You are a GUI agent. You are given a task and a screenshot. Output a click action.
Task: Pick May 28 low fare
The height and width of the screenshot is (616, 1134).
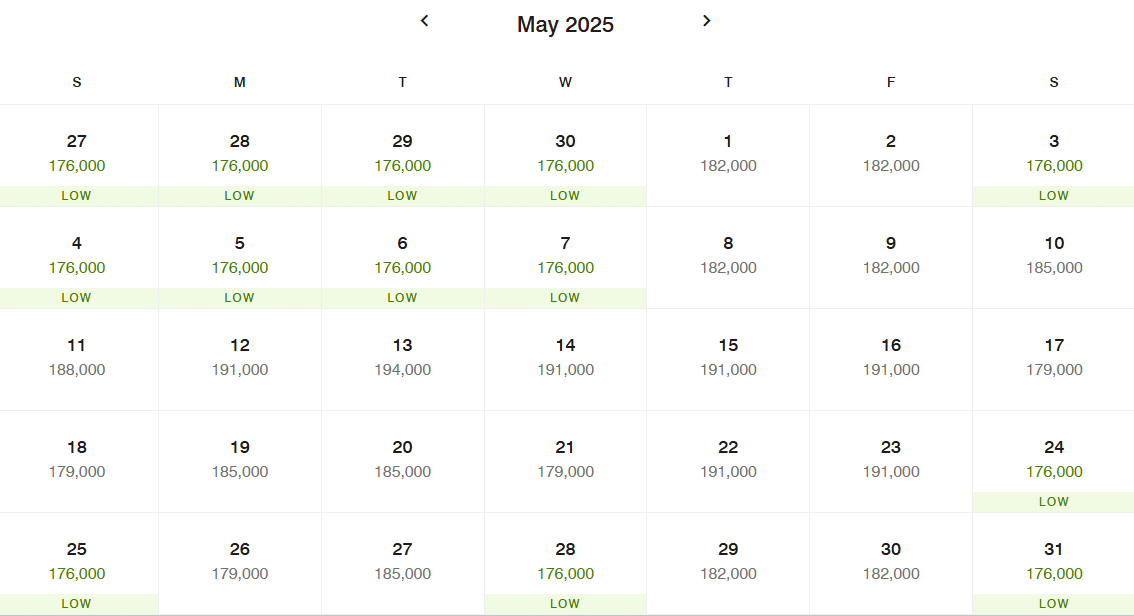[566, 564]
